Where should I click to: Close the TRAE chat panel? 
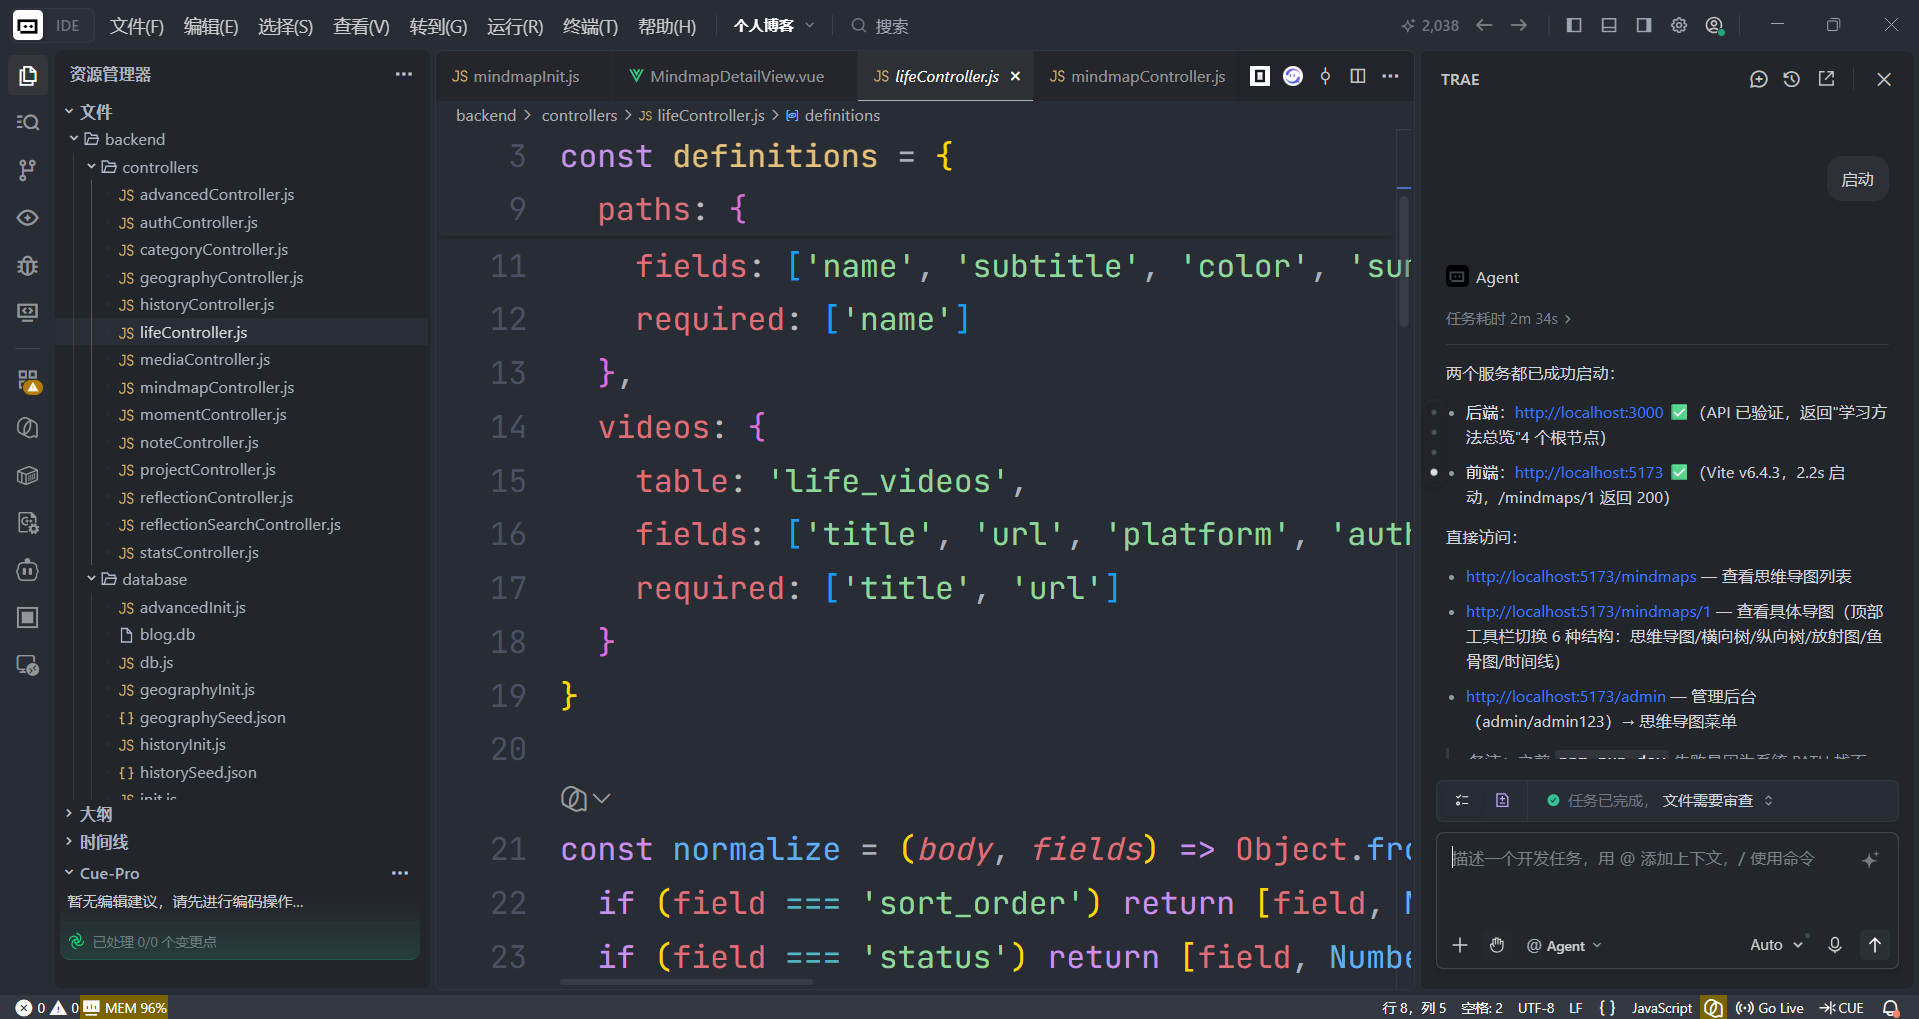coord(1884,79)
